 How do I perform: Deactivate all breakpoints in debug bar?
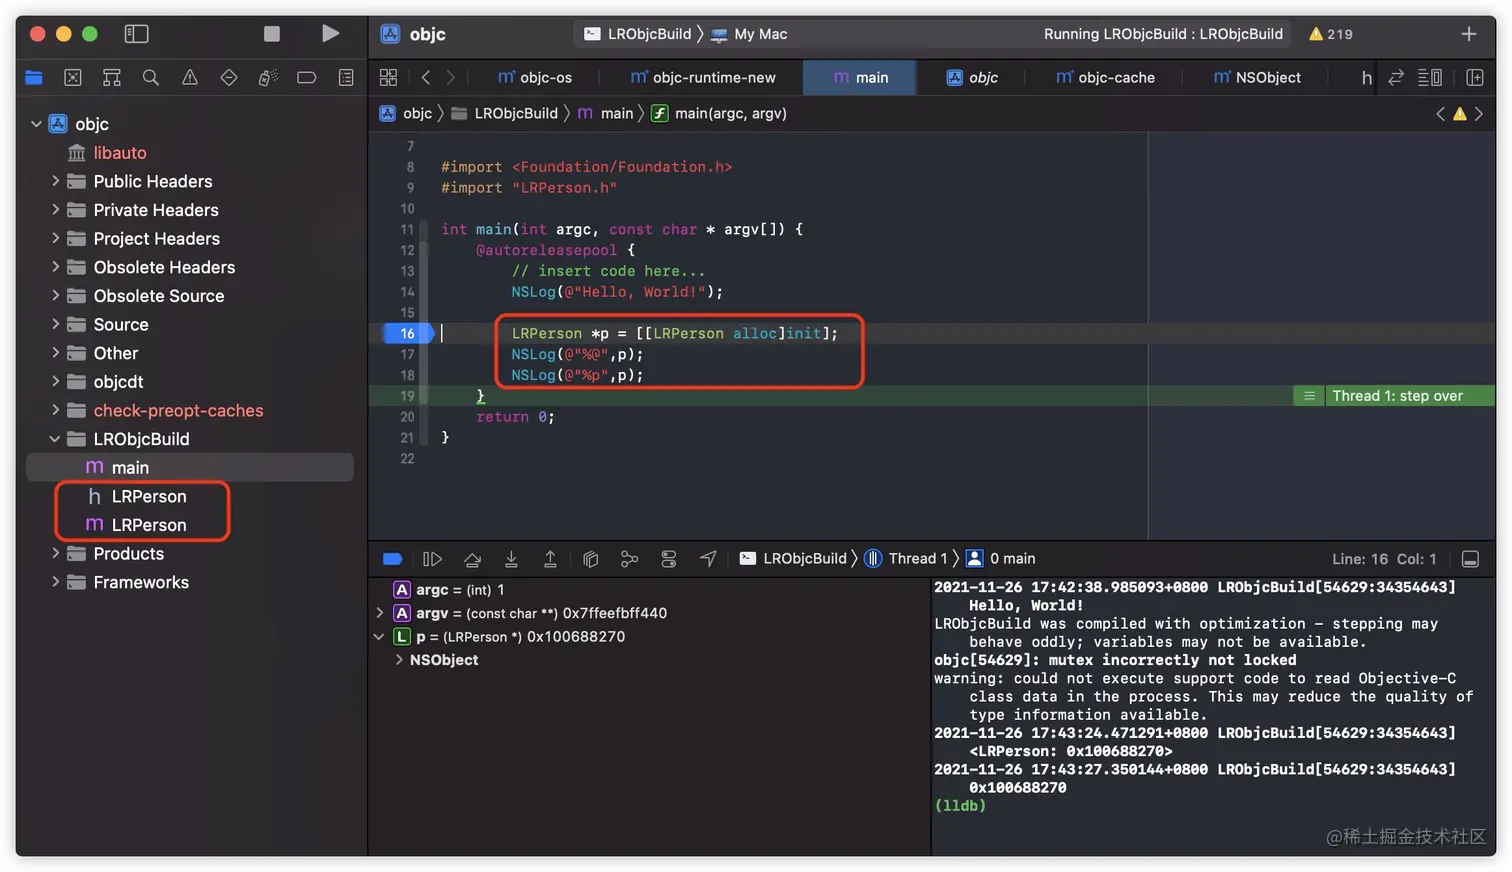click(x=392, y=559)
